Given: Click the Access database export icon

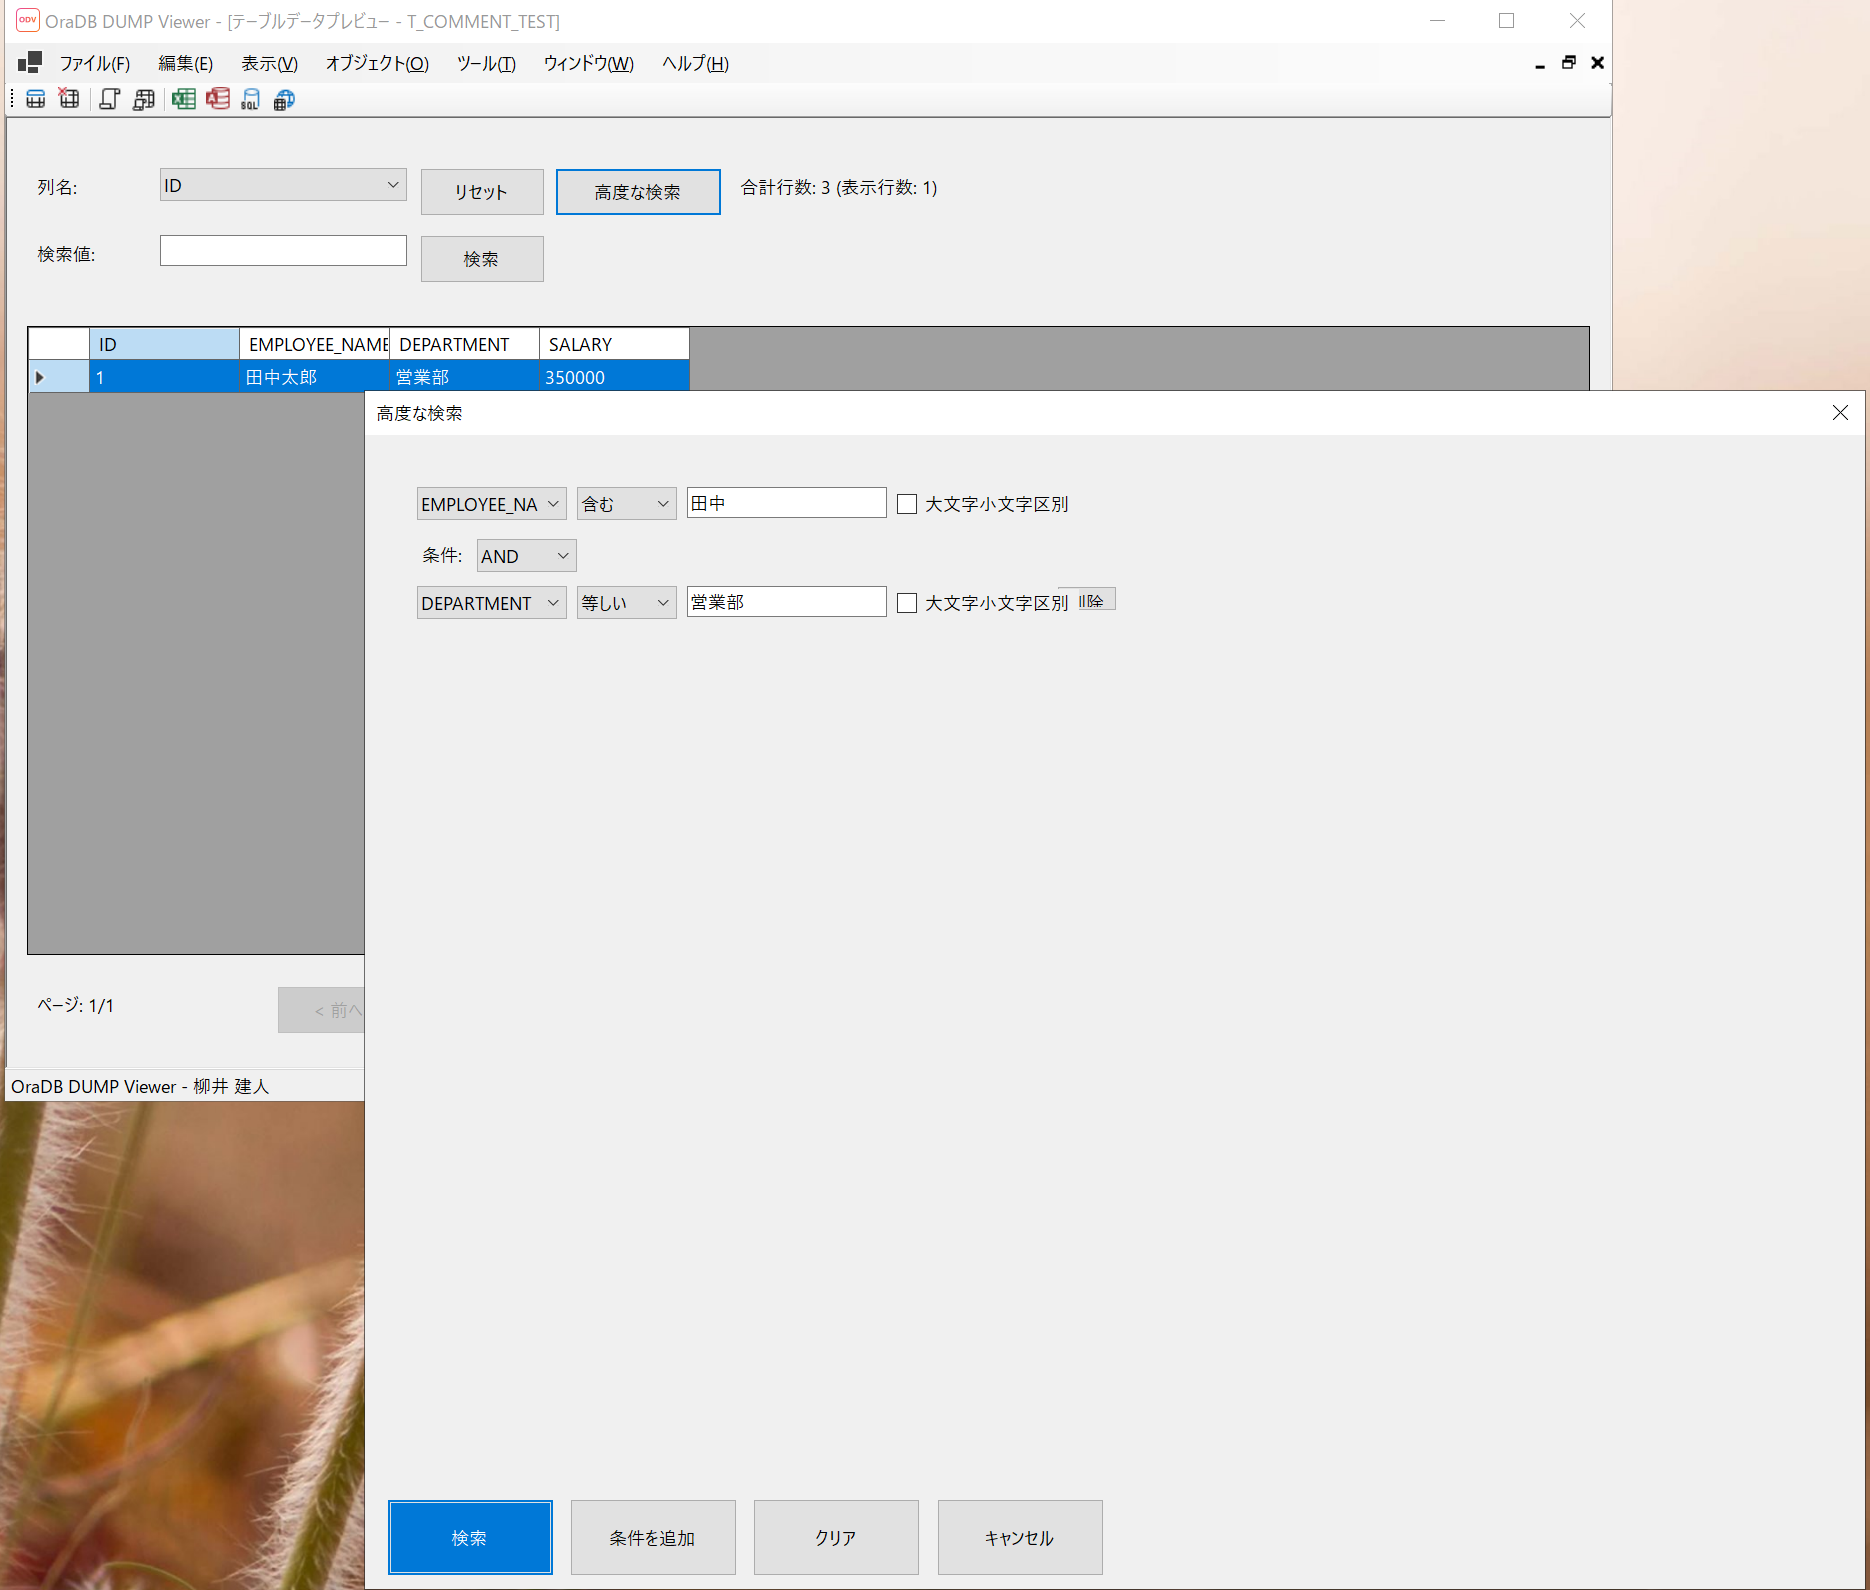Looking at the screenshot, I should tap(218, 99).
